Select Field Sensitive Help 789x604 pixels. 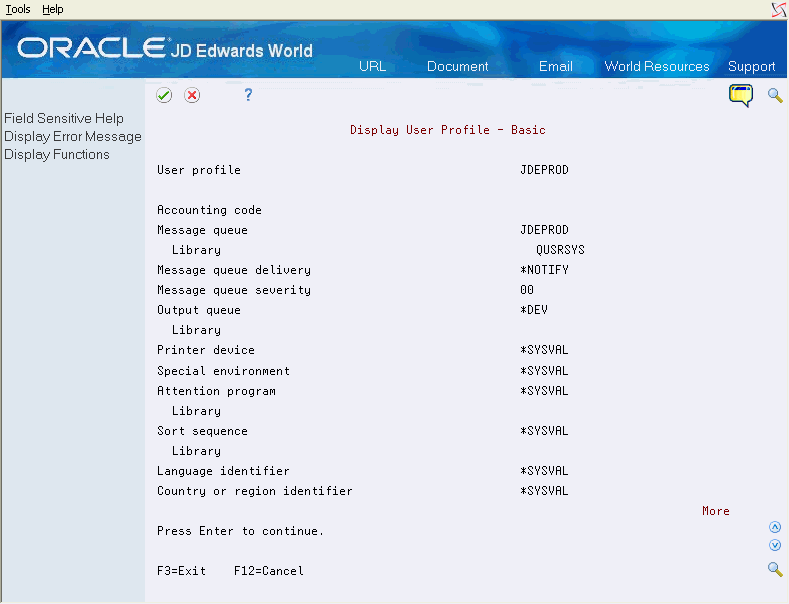click(64, 118)
